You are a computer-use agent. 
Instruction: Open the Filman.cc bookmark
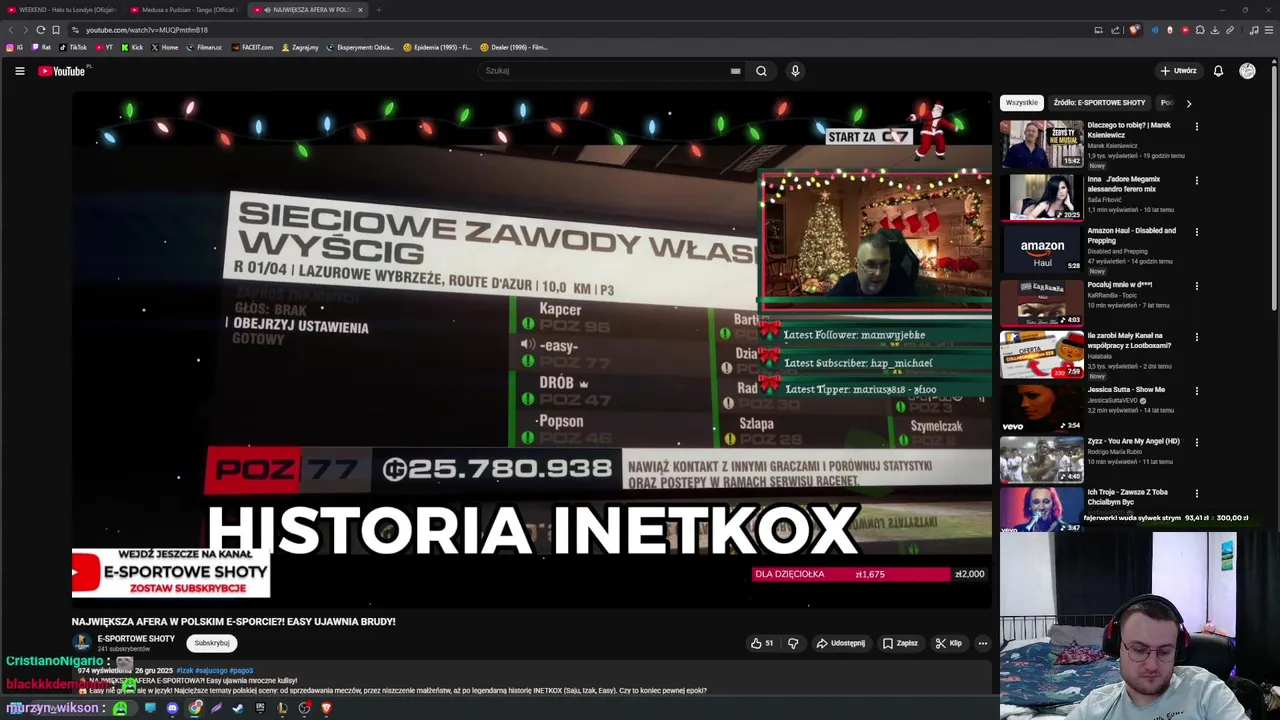click(x=204, y=47)
